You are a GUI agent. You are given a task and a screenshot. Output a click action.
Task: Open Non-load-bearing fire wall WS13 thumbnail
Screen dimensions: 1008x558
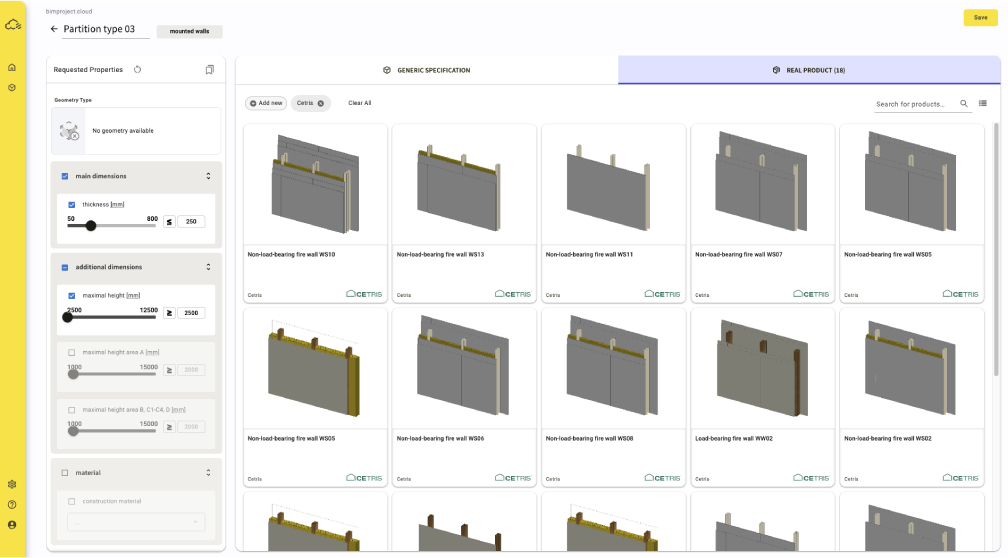[464, 184]
